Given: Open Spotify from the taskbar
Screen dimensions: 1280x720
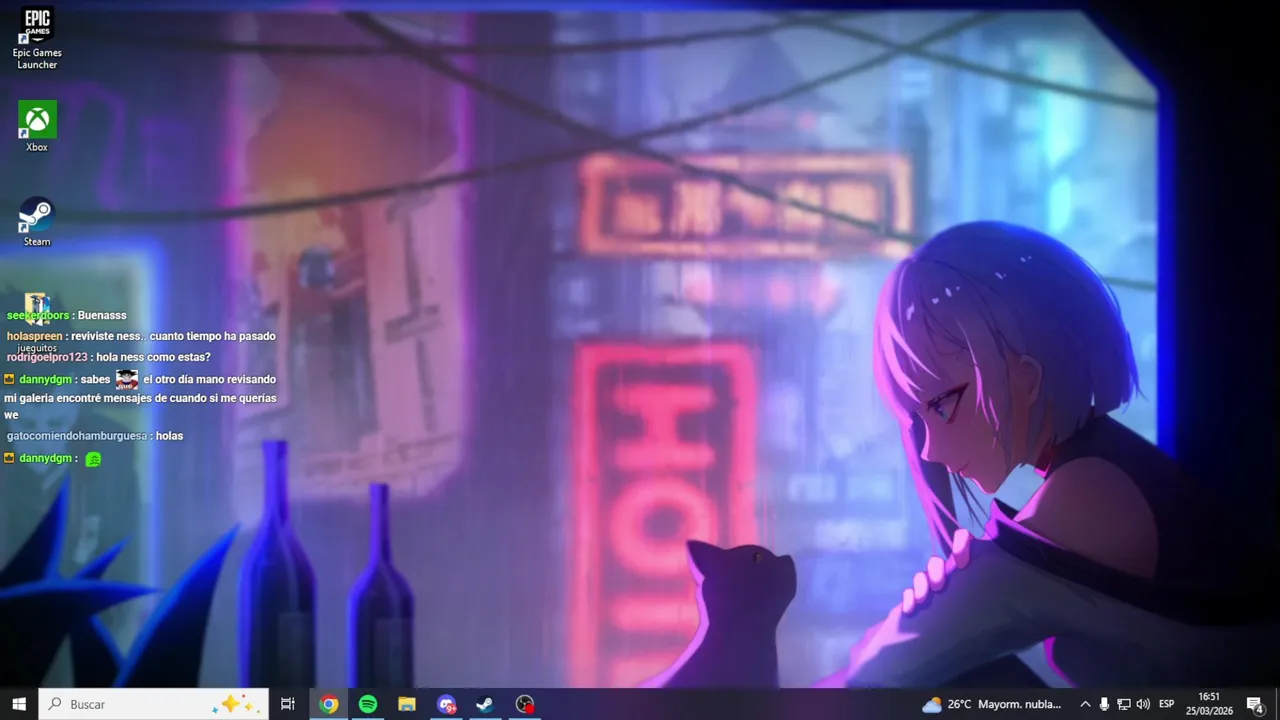Looking at the screenshot, I should pos(367,704).
